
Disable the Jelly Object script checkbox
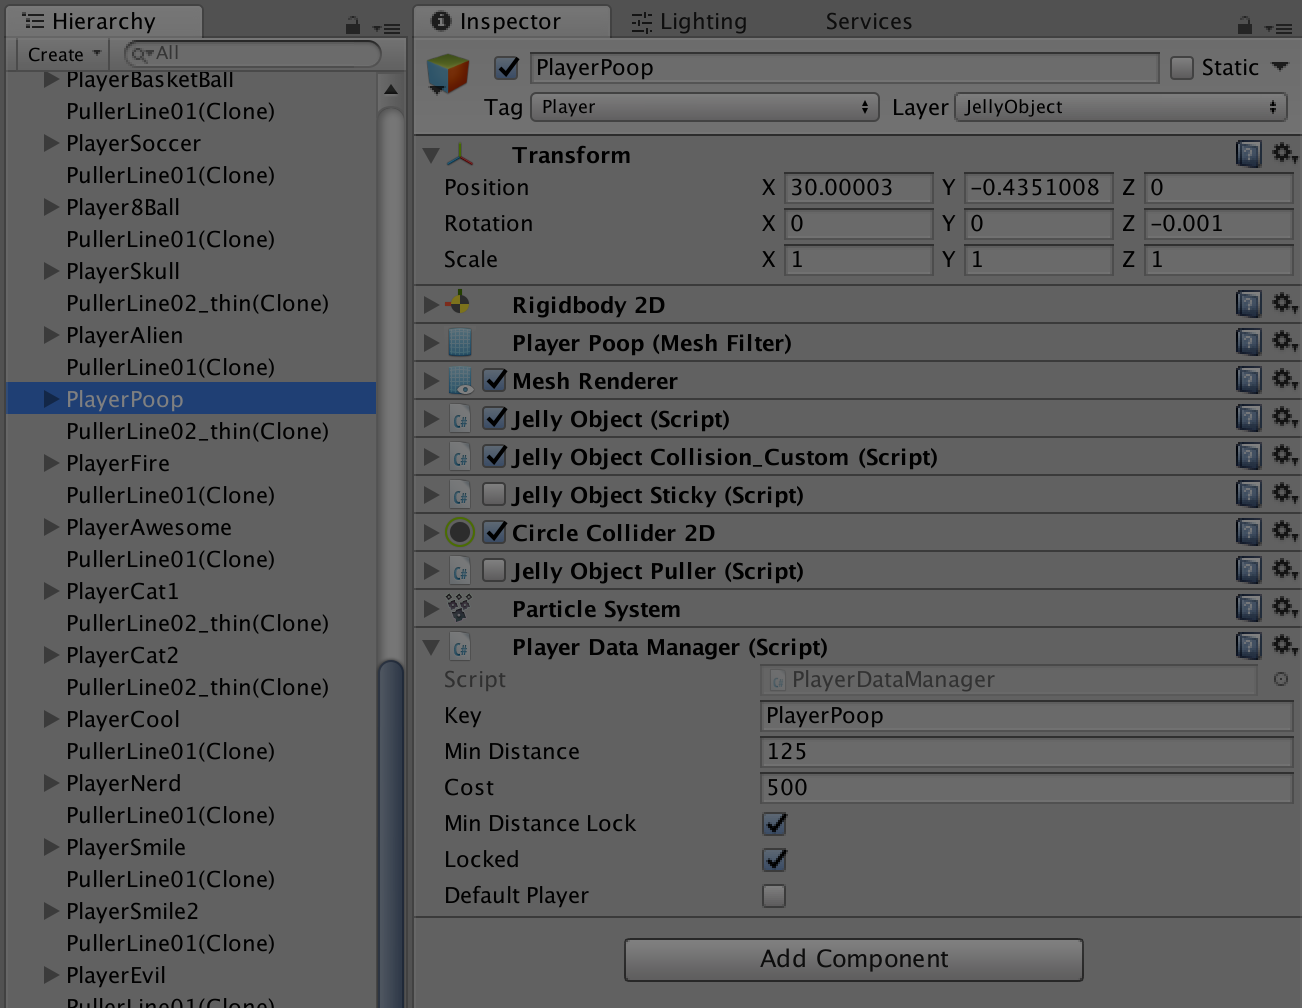click(x=494, y=418)
